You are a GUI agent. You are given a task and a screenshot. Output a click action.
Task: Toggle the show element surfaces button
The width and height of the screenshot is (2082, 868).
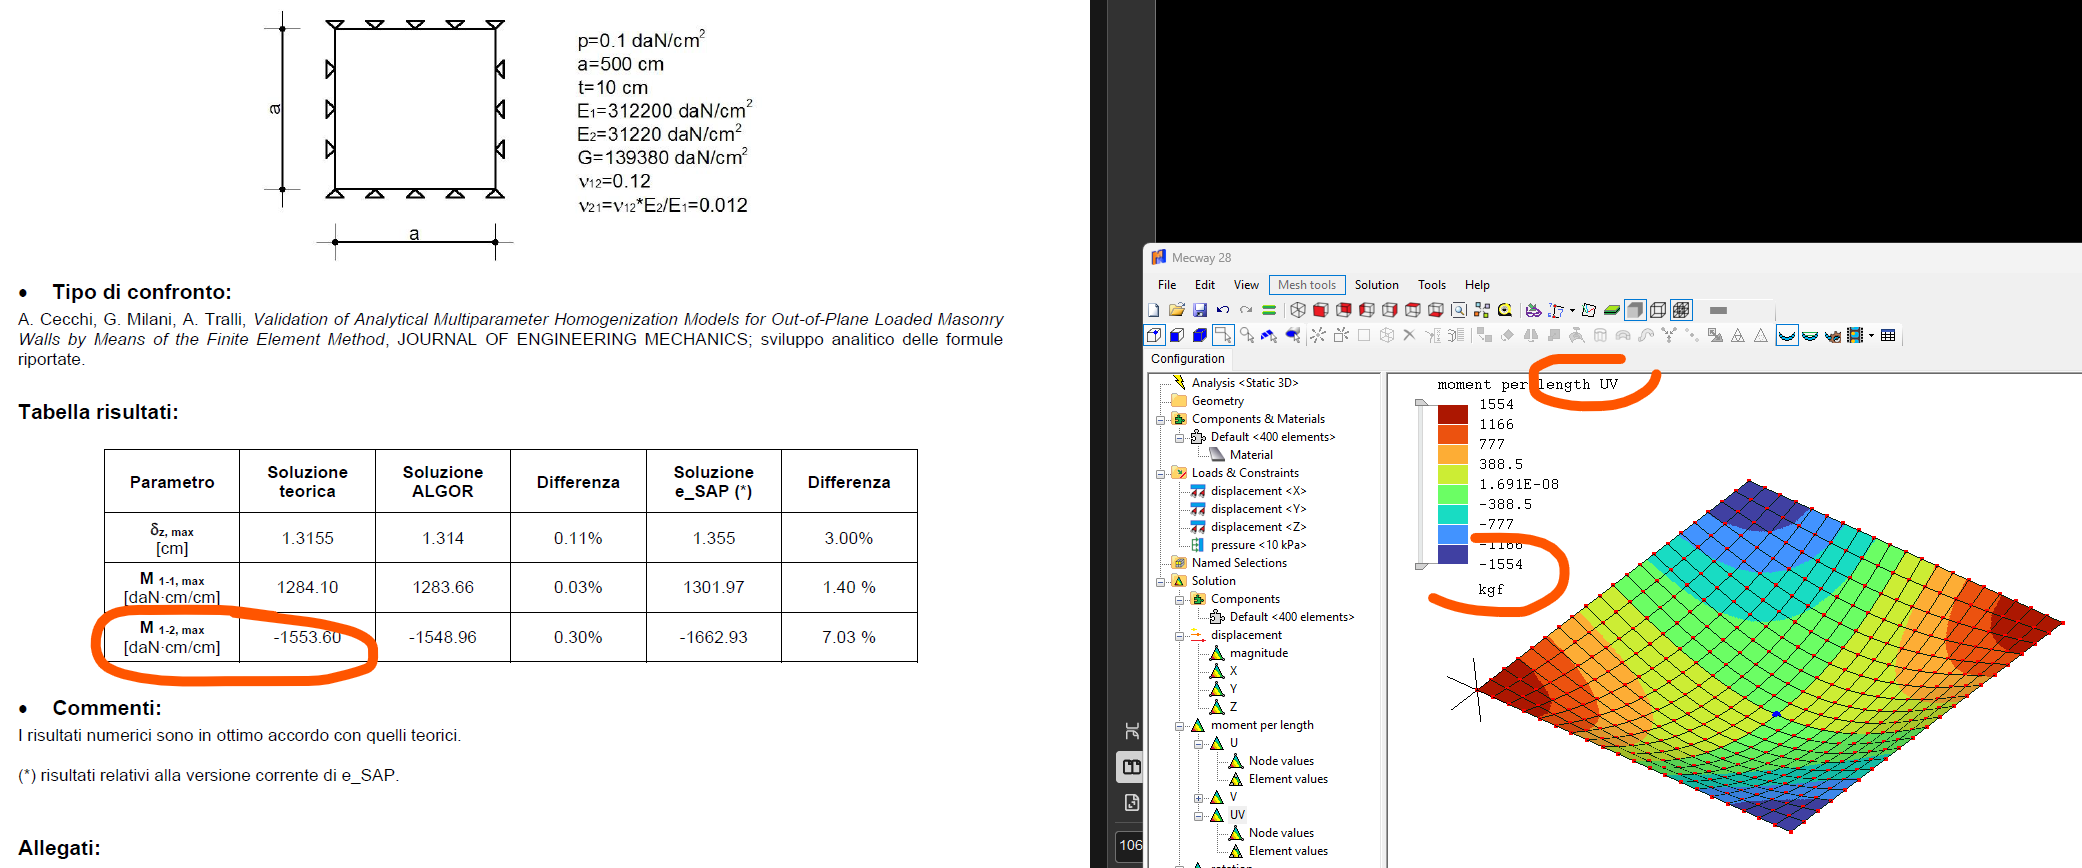(x=1635, y=310)
